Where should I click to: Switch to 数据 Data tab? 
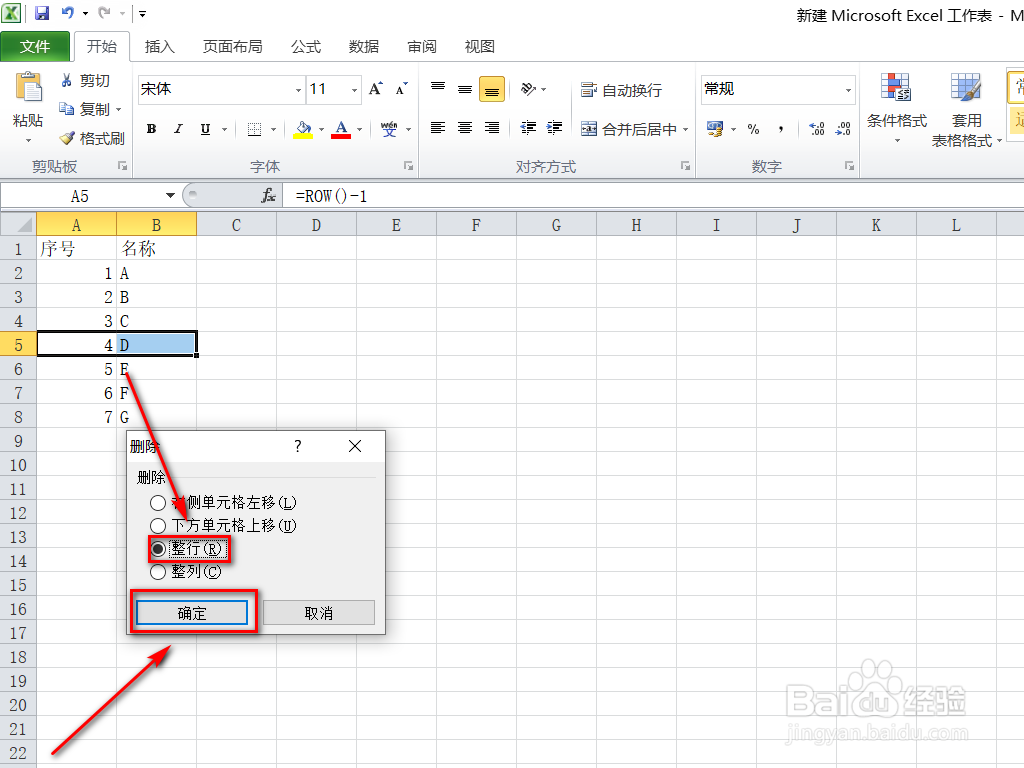point(364,46)
